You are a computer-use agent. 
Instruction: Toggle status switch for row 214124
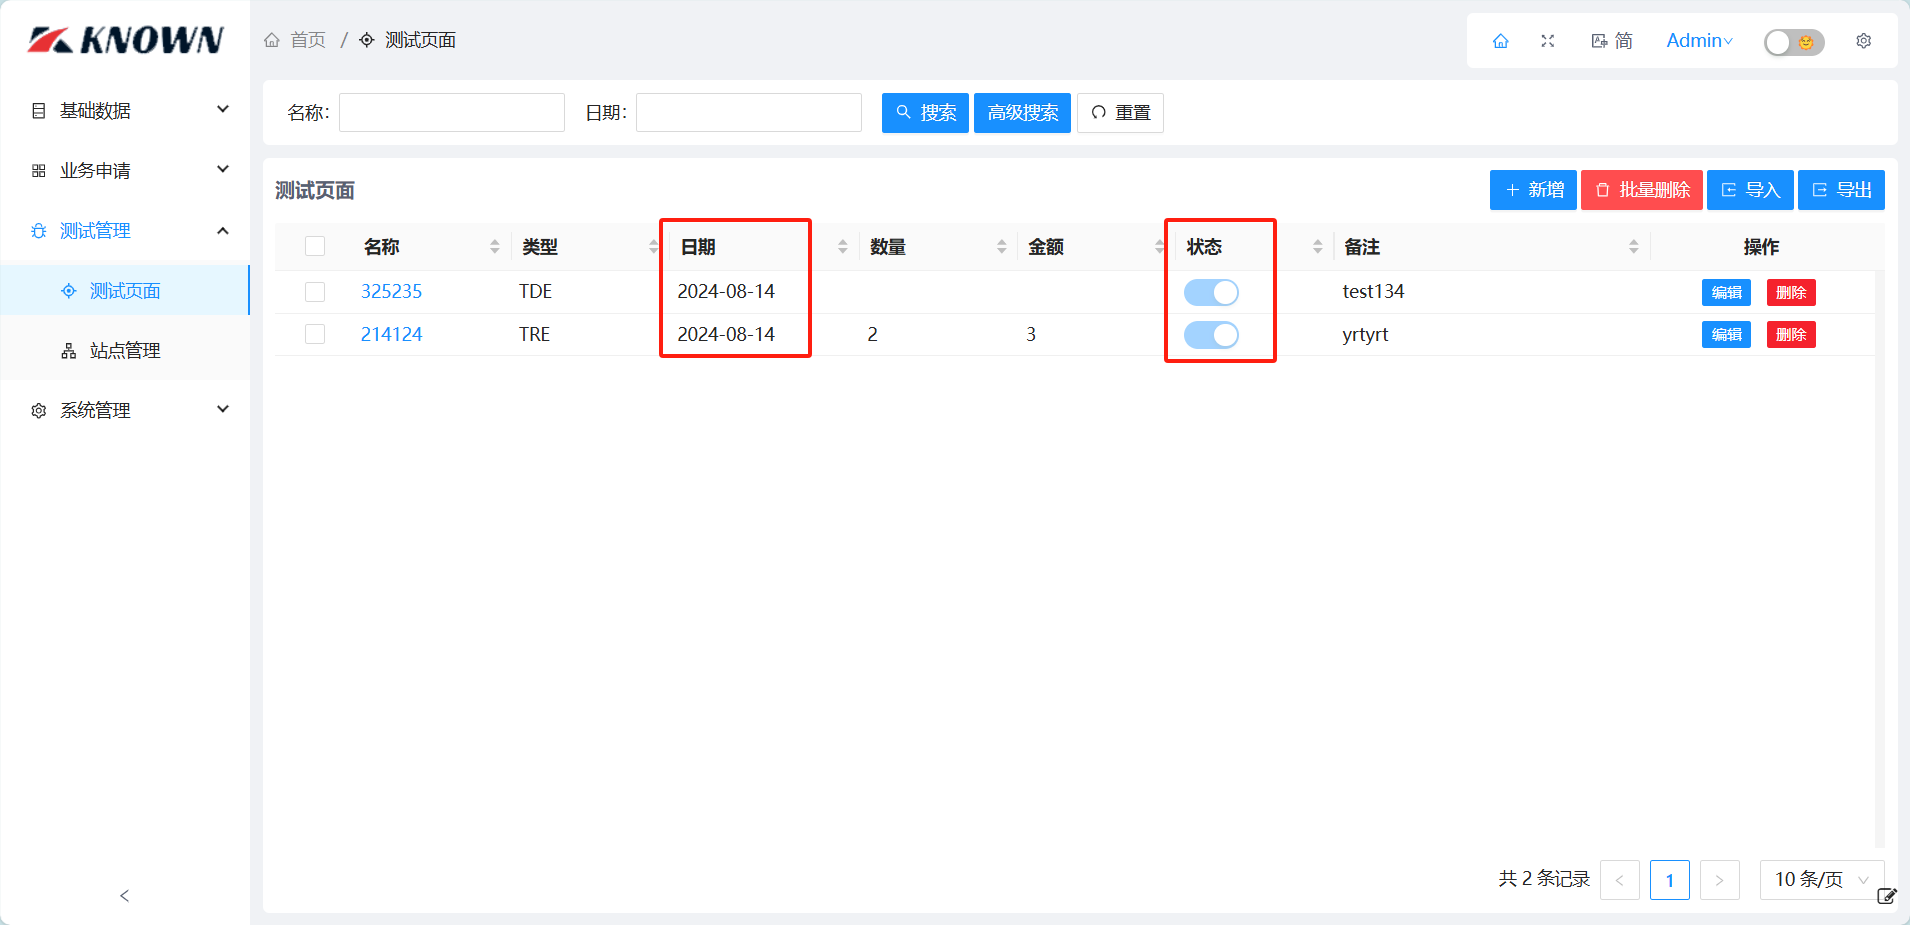click(1211, 335)
